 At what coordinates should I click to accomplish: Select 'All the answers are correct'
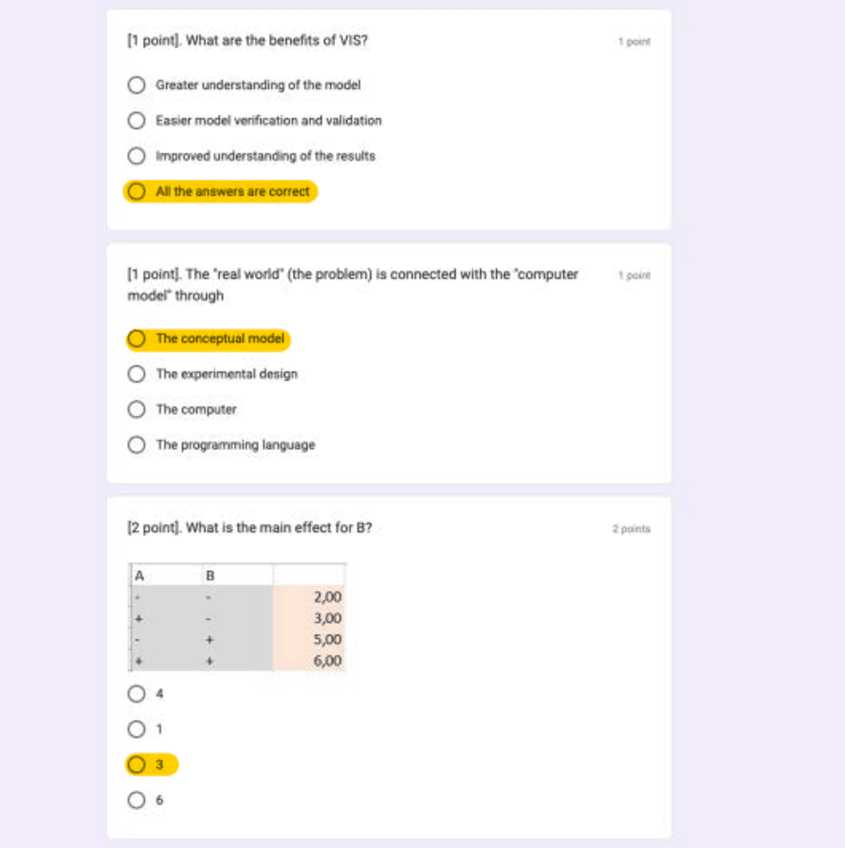[x=137, y=192]
